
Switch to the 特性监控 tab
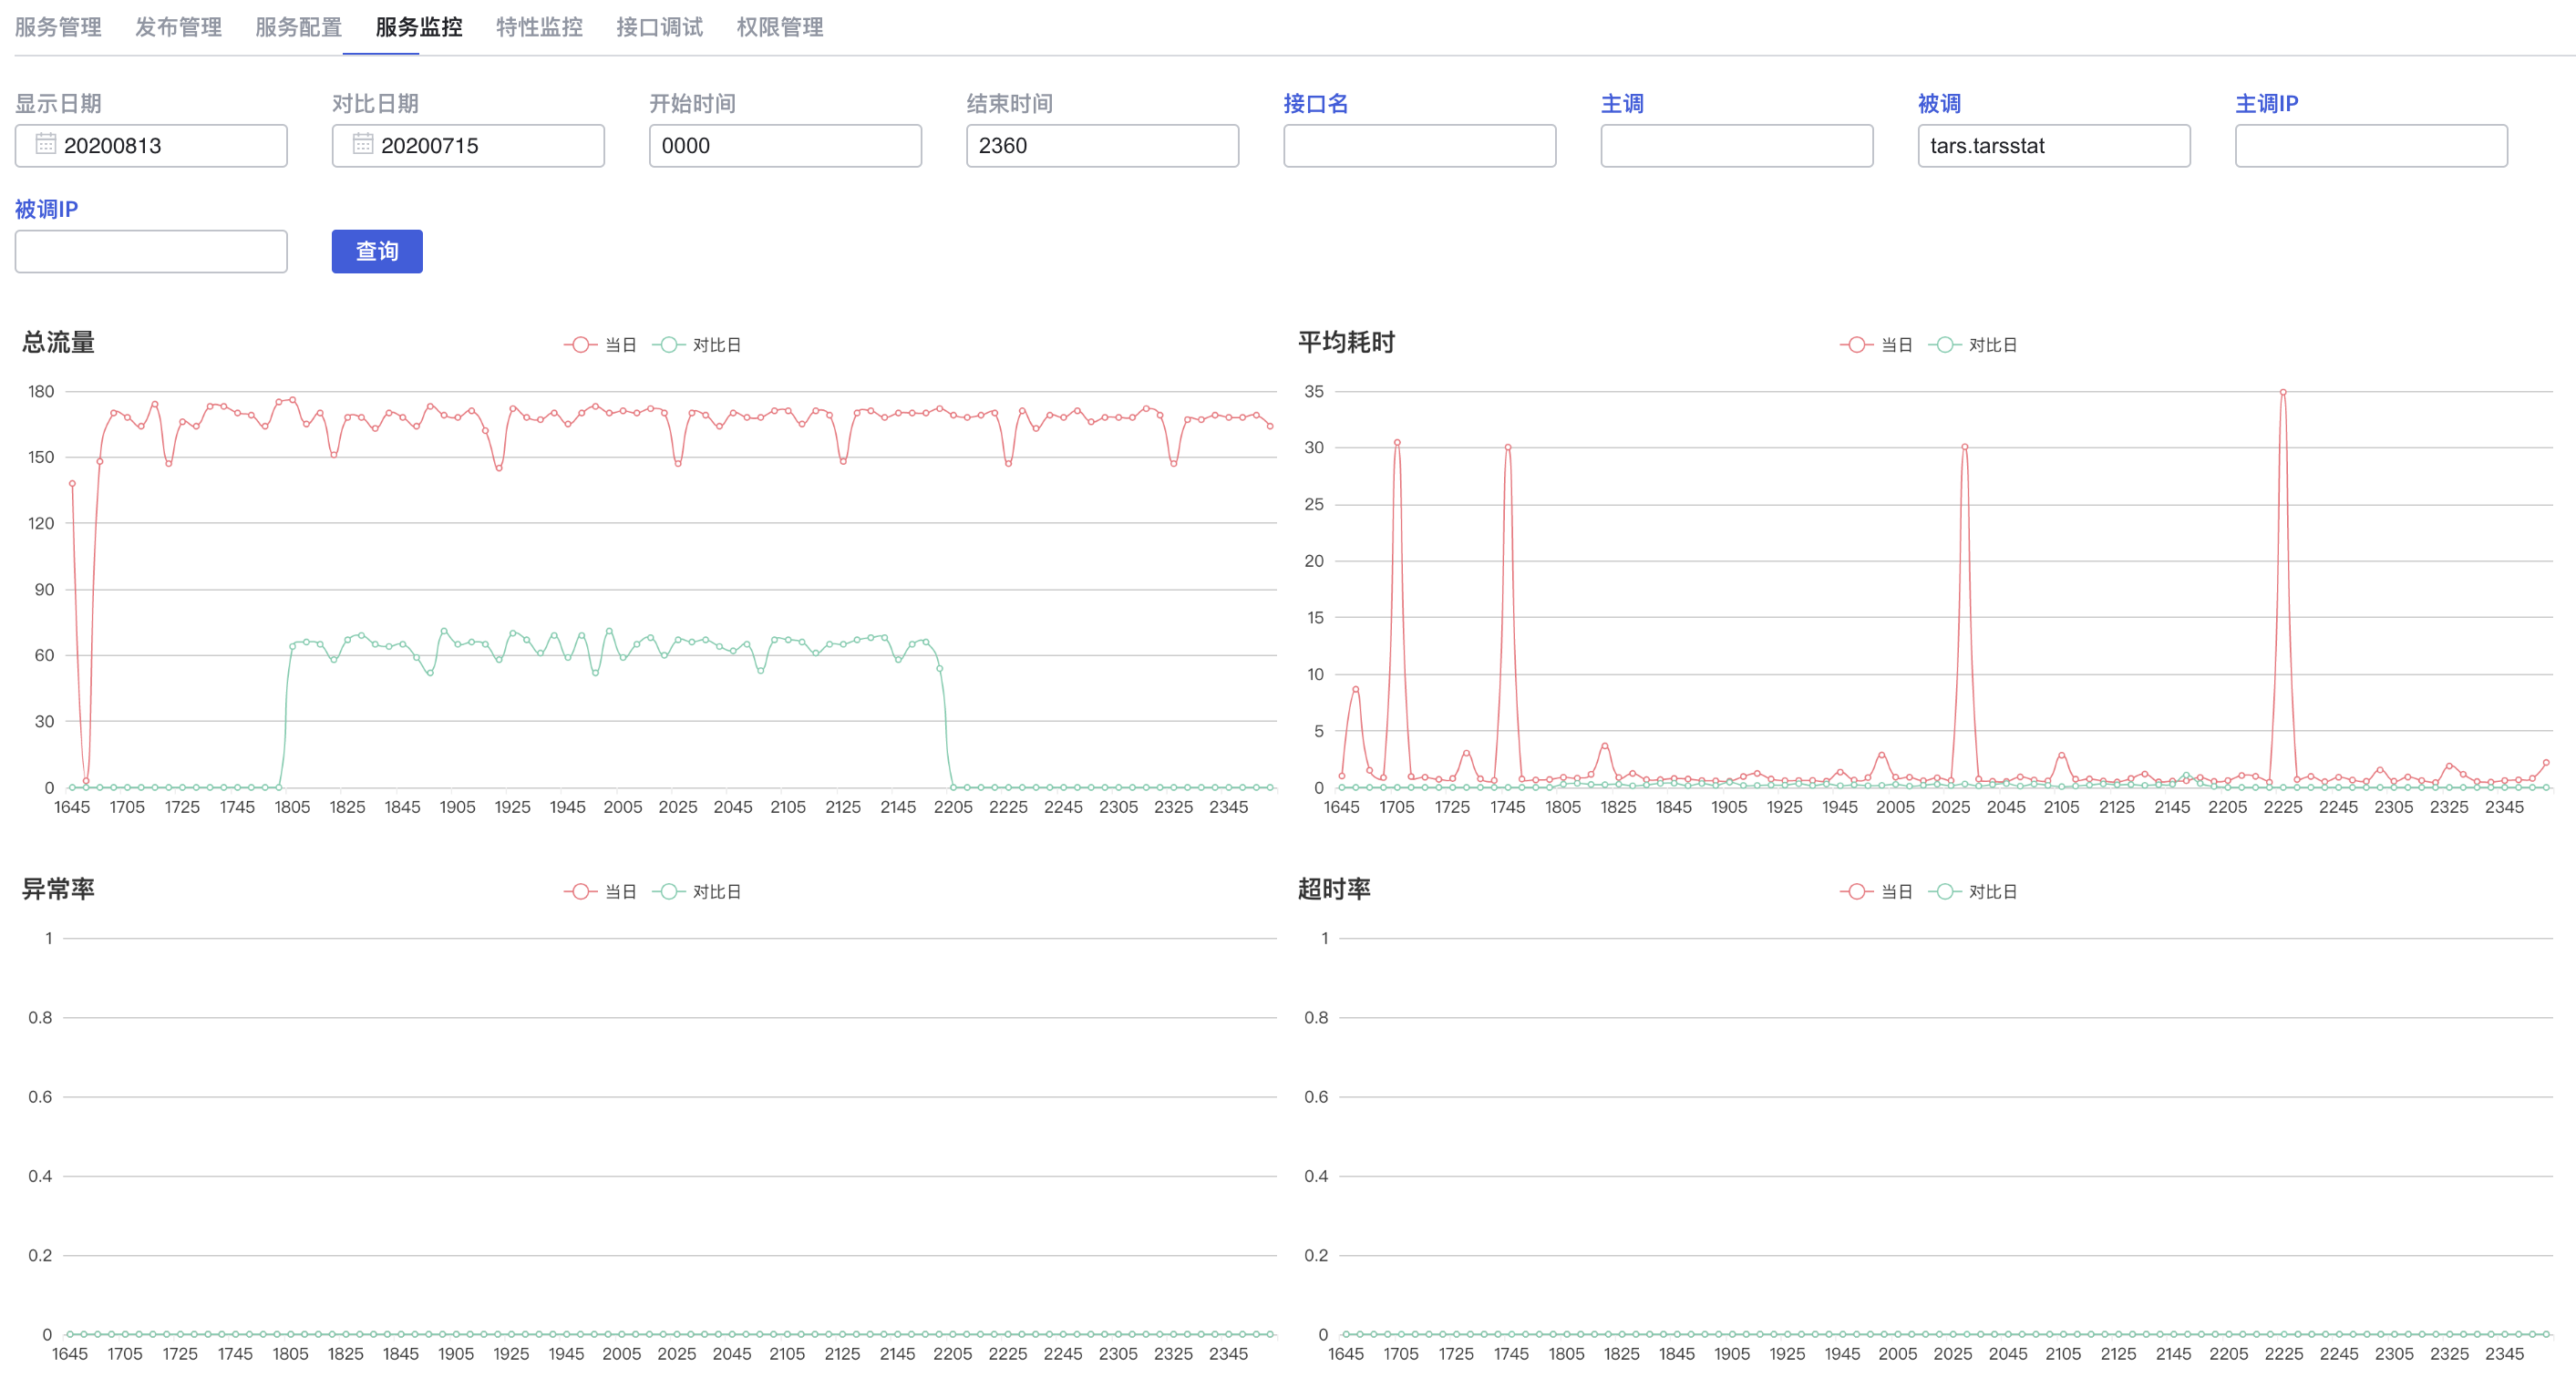[539, 27]
